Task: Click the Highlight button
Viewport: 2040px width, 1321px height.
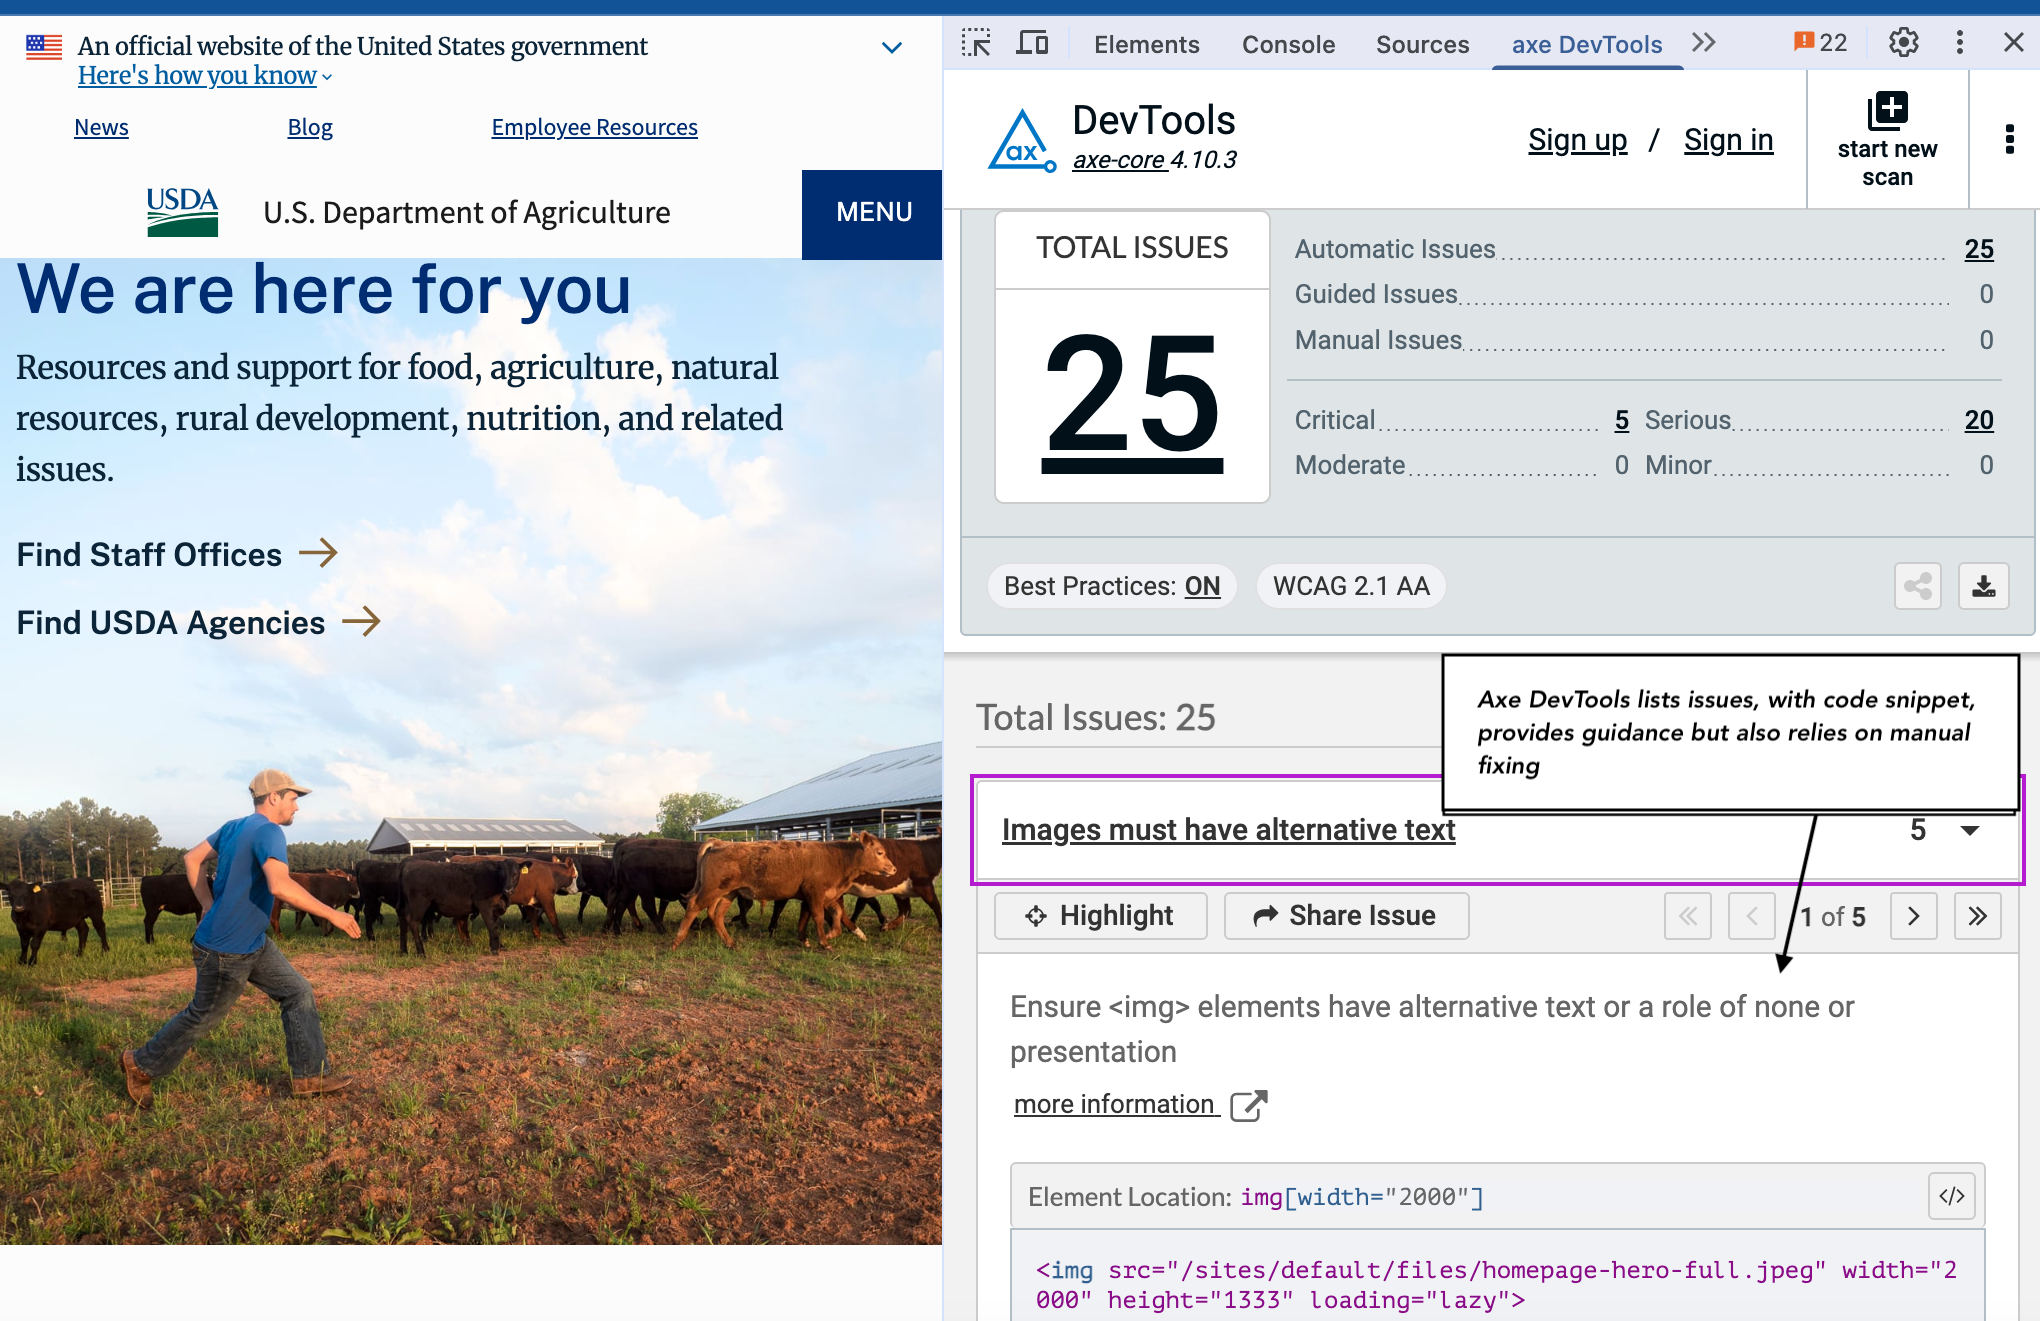Action: (x=1100, y=916)
